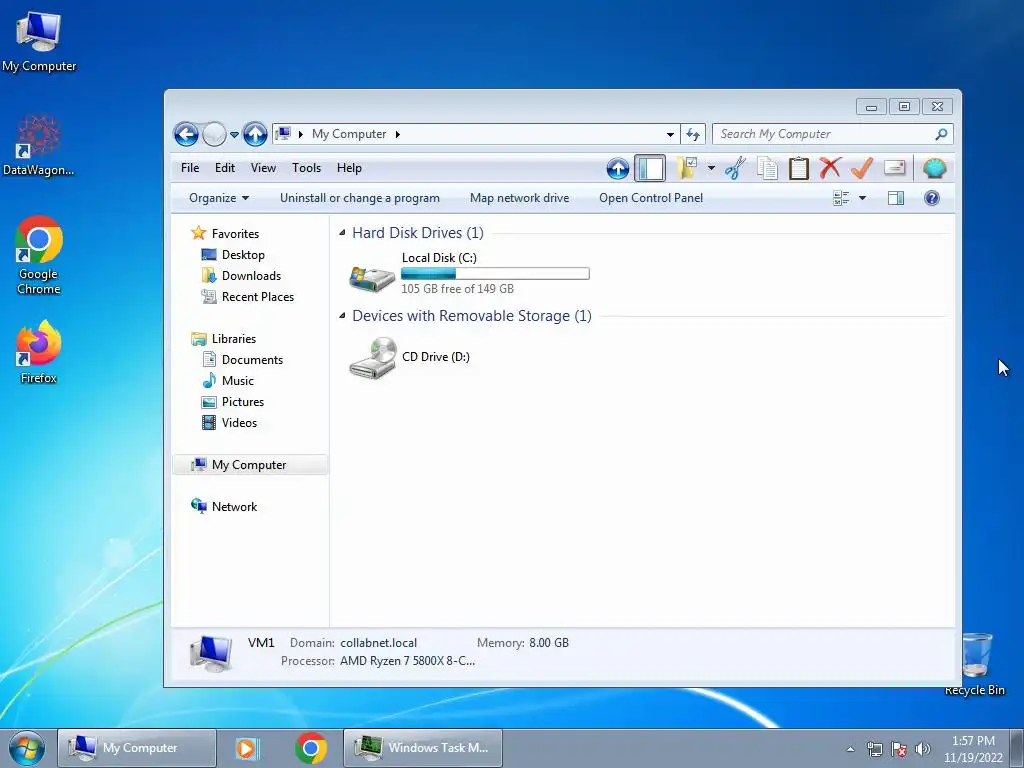Open the Windows Start orb

(26, 748)
